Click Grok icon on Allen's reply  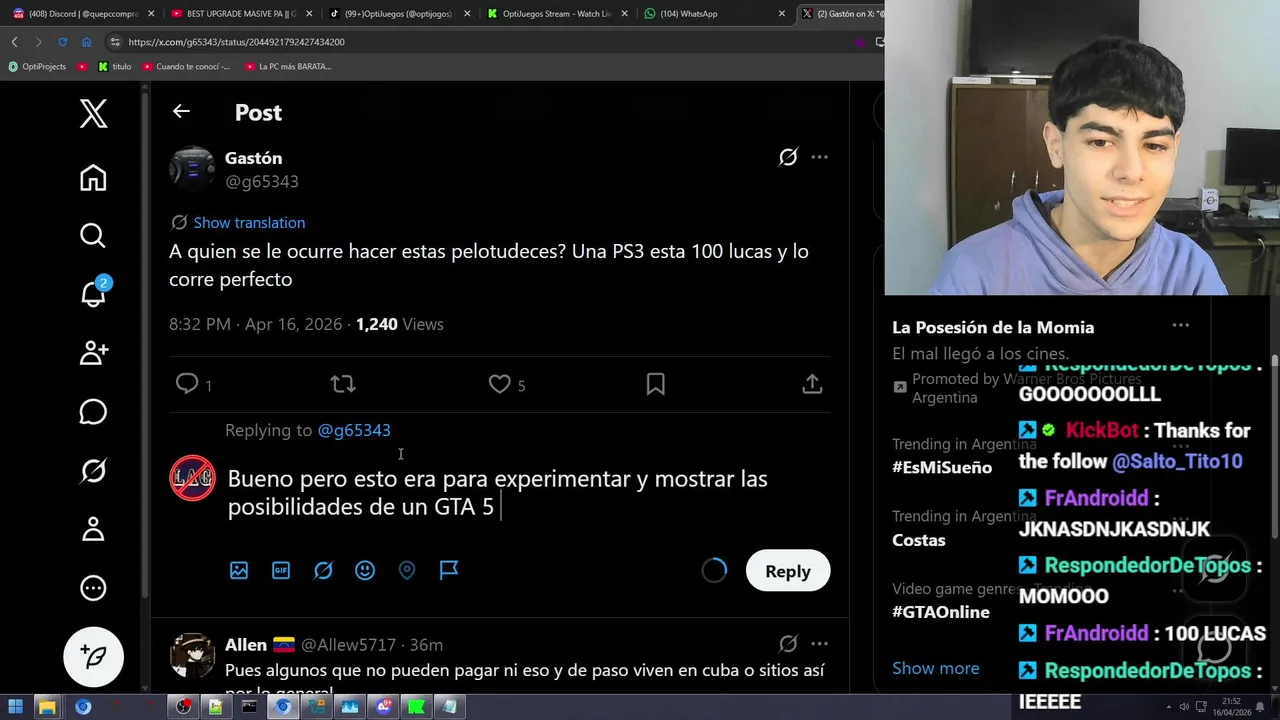click(788, 644)
